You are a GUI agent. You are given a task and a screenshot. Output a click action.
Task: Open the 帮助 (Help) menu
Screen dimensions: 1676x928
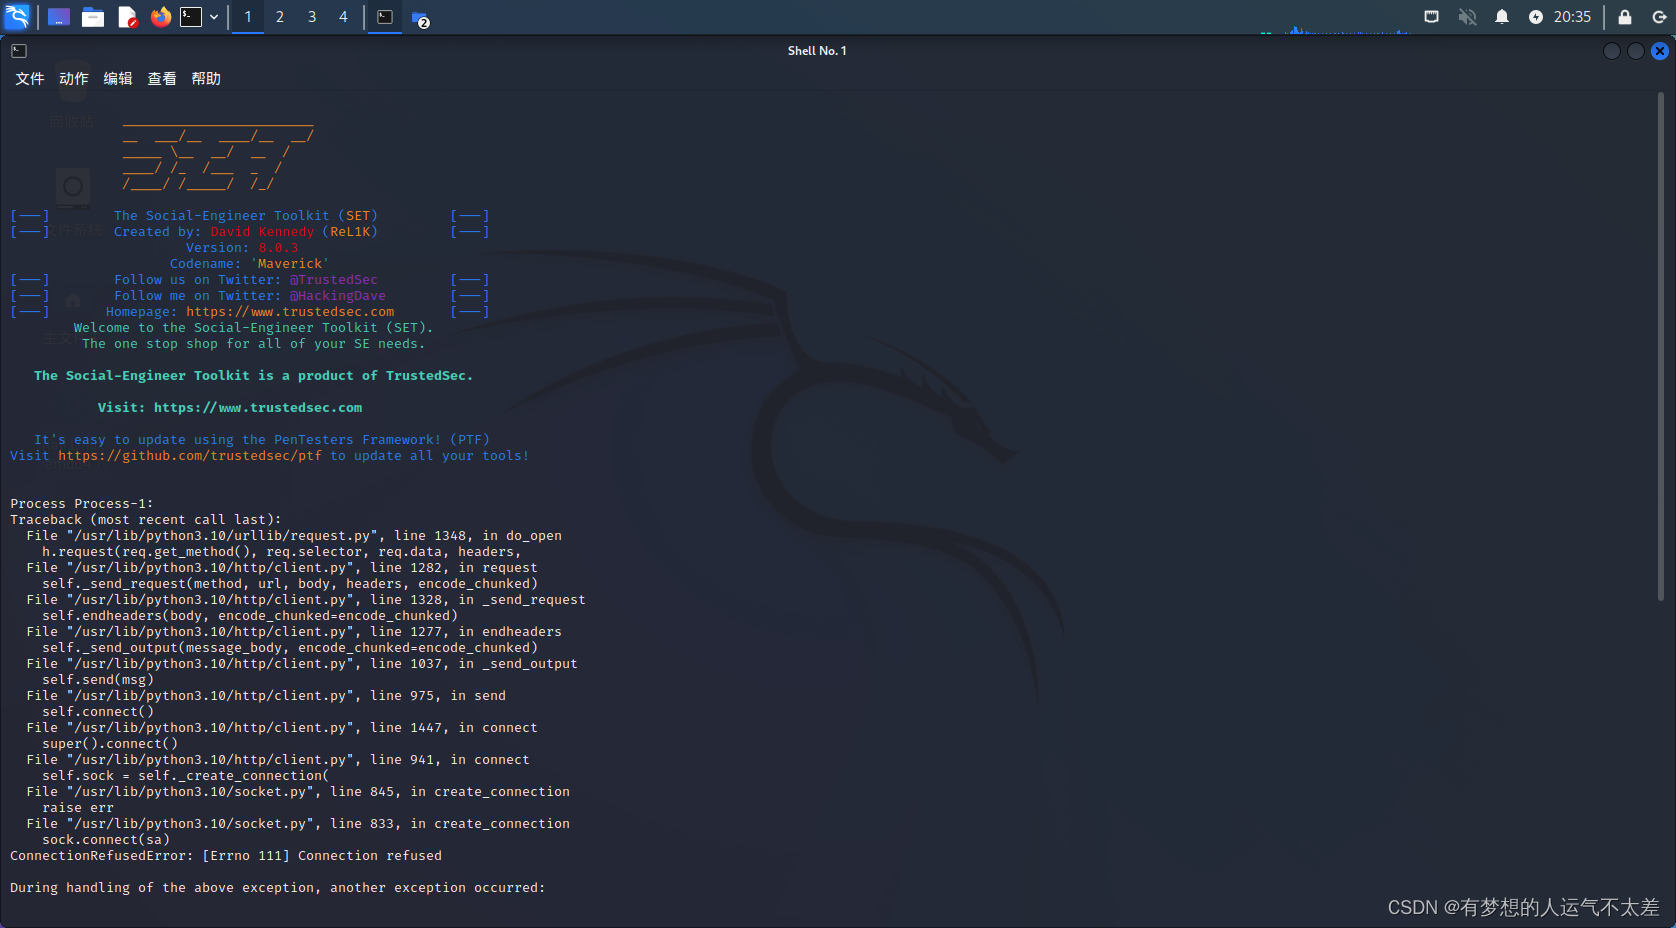[206, 78]
